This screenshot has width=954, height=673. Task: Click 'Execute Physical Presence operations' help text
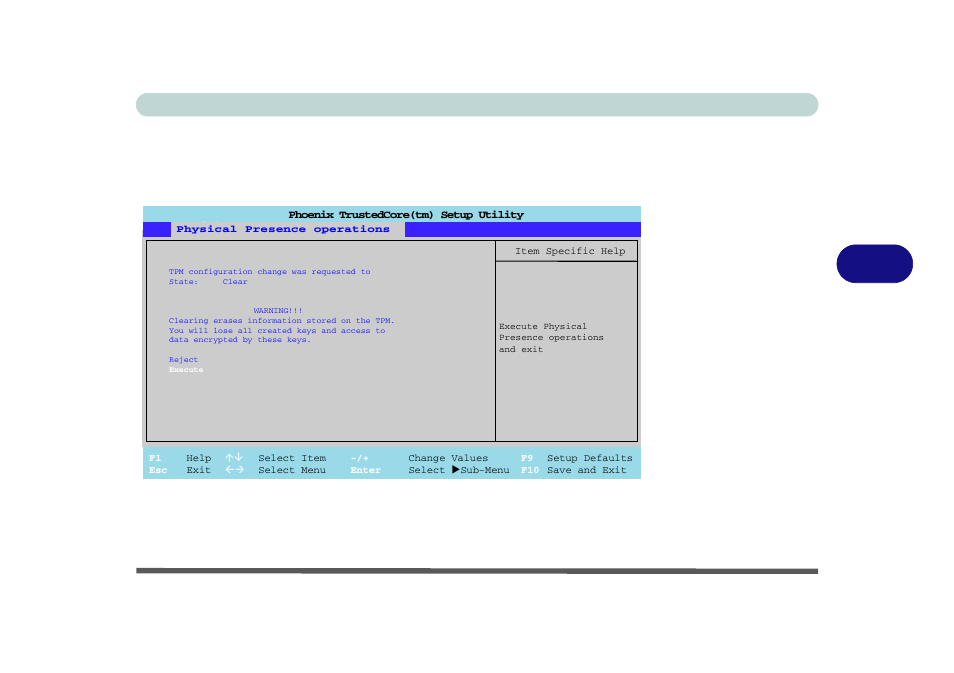(551, 338)
